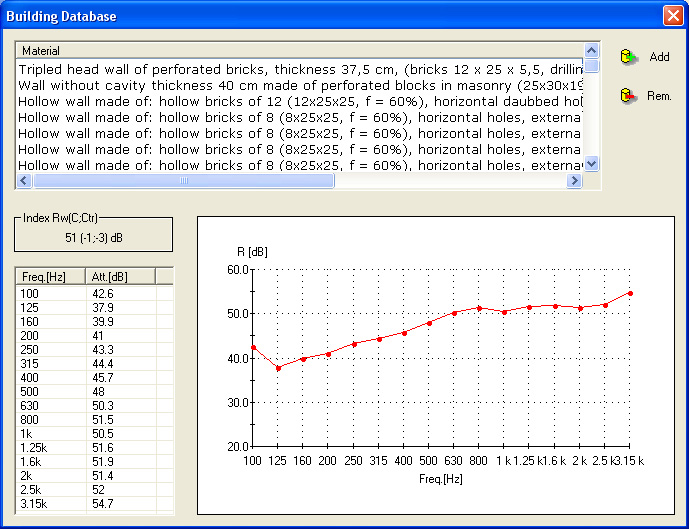Select the 'Wall without cavity thickness 40 cm' row
Image resolution: width=689 pixels, height=529 pixels.
point(300,85)
